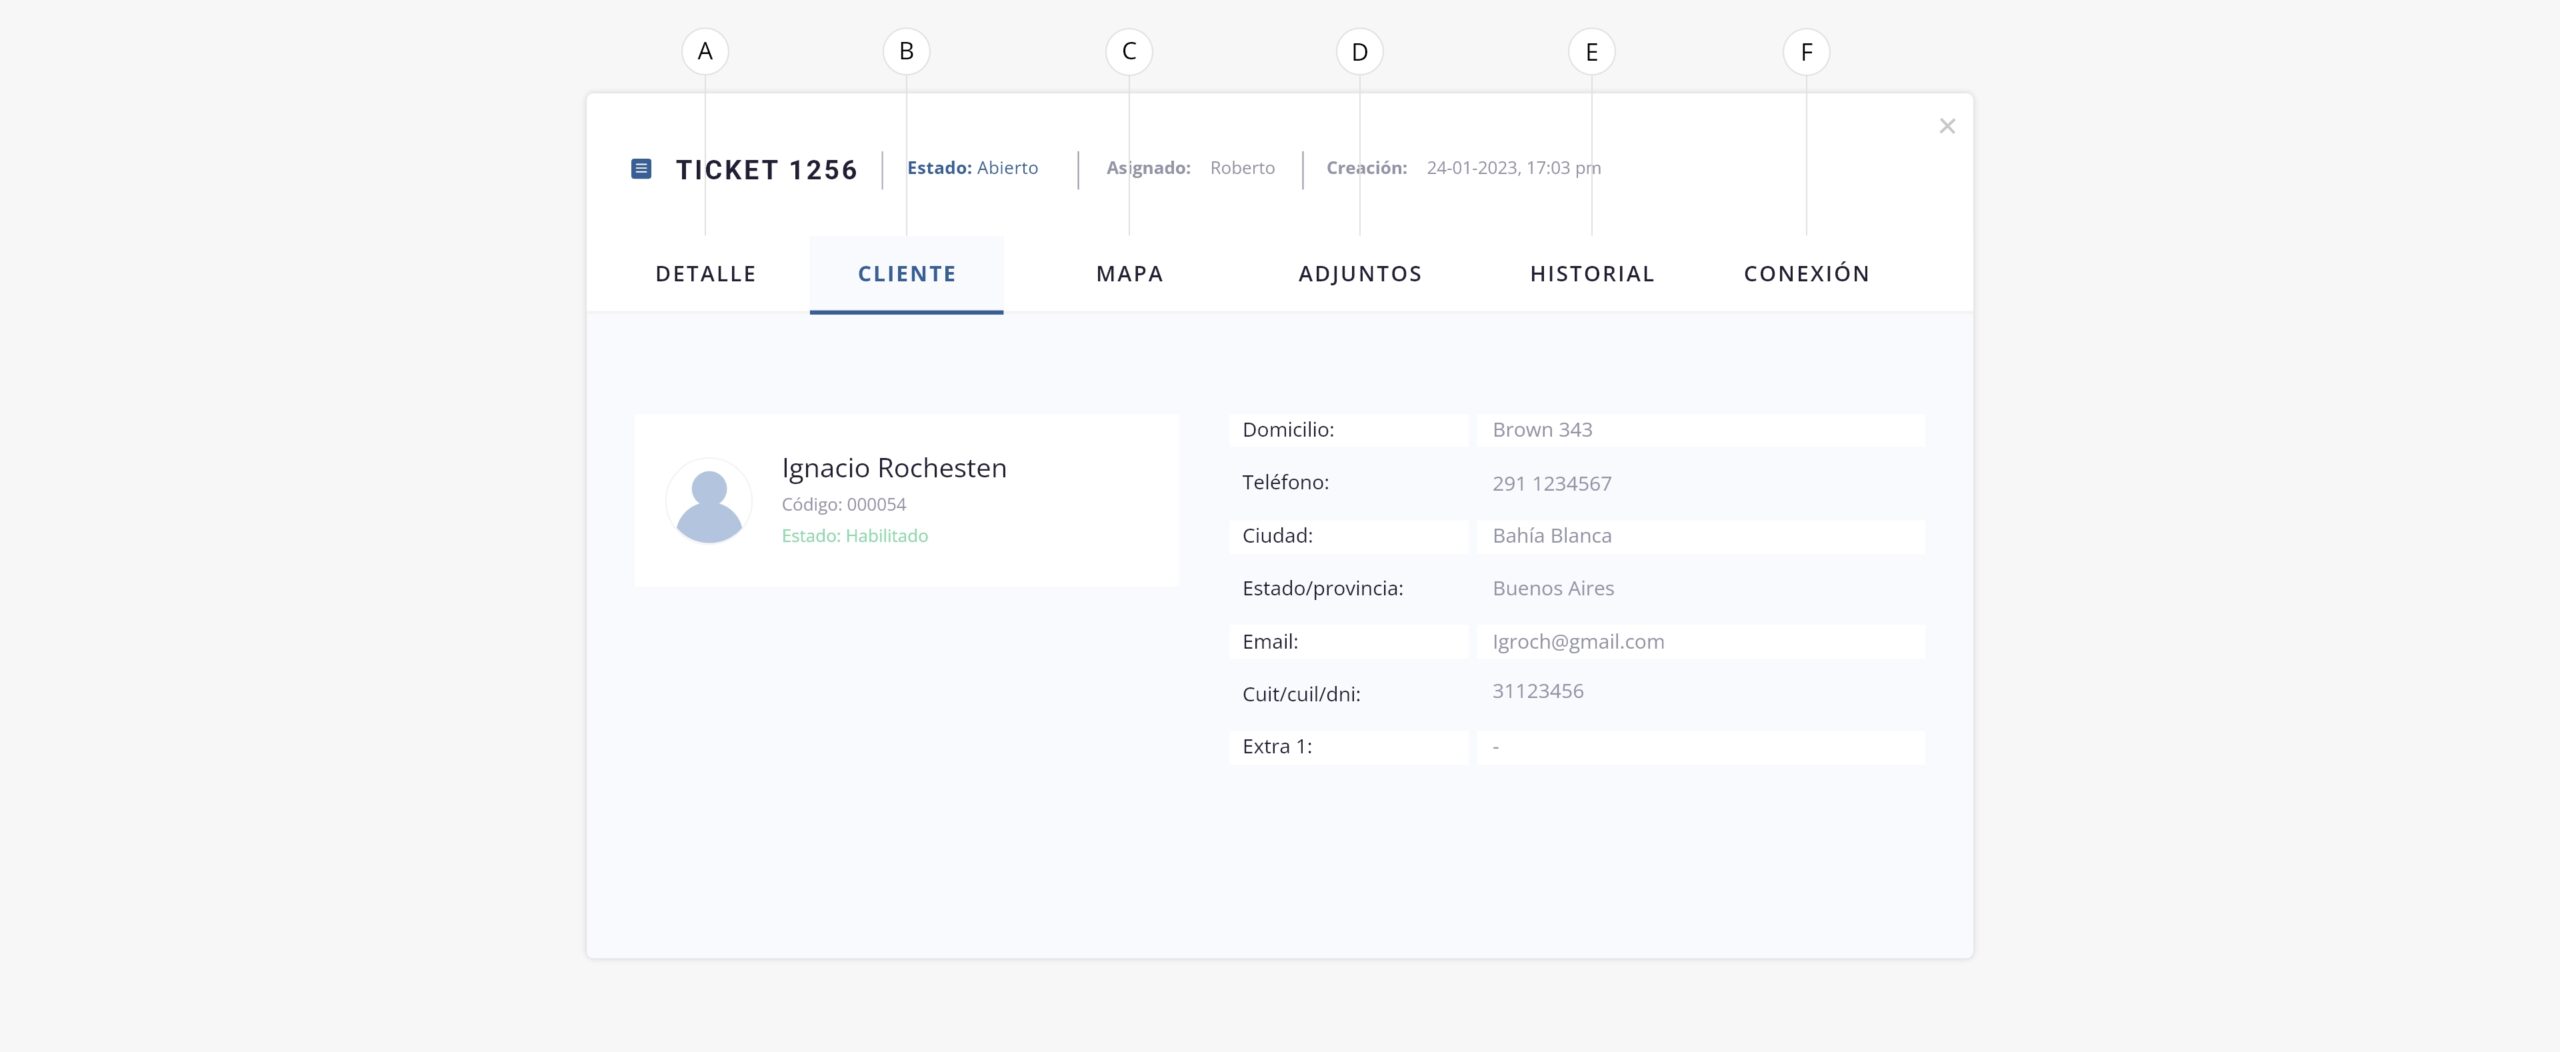Open the Conexión tab
Screen dimensions: 2560x1052
click(x=1806, y=274)
